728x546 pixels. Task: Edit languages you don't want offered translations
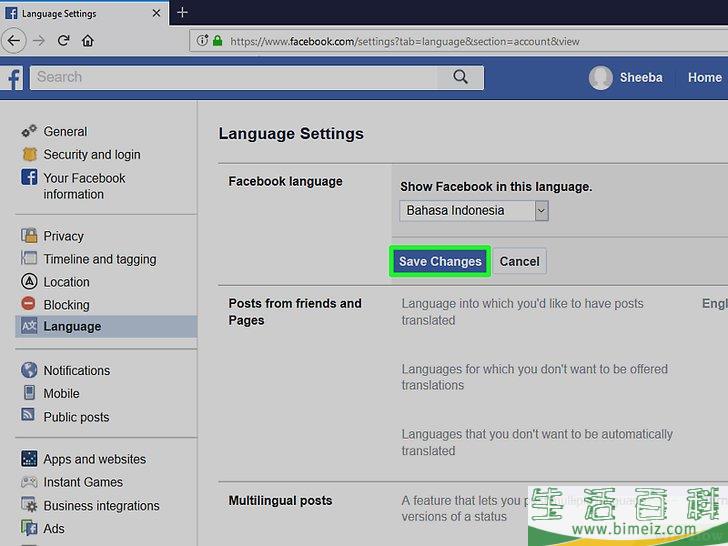pos(534,377)
